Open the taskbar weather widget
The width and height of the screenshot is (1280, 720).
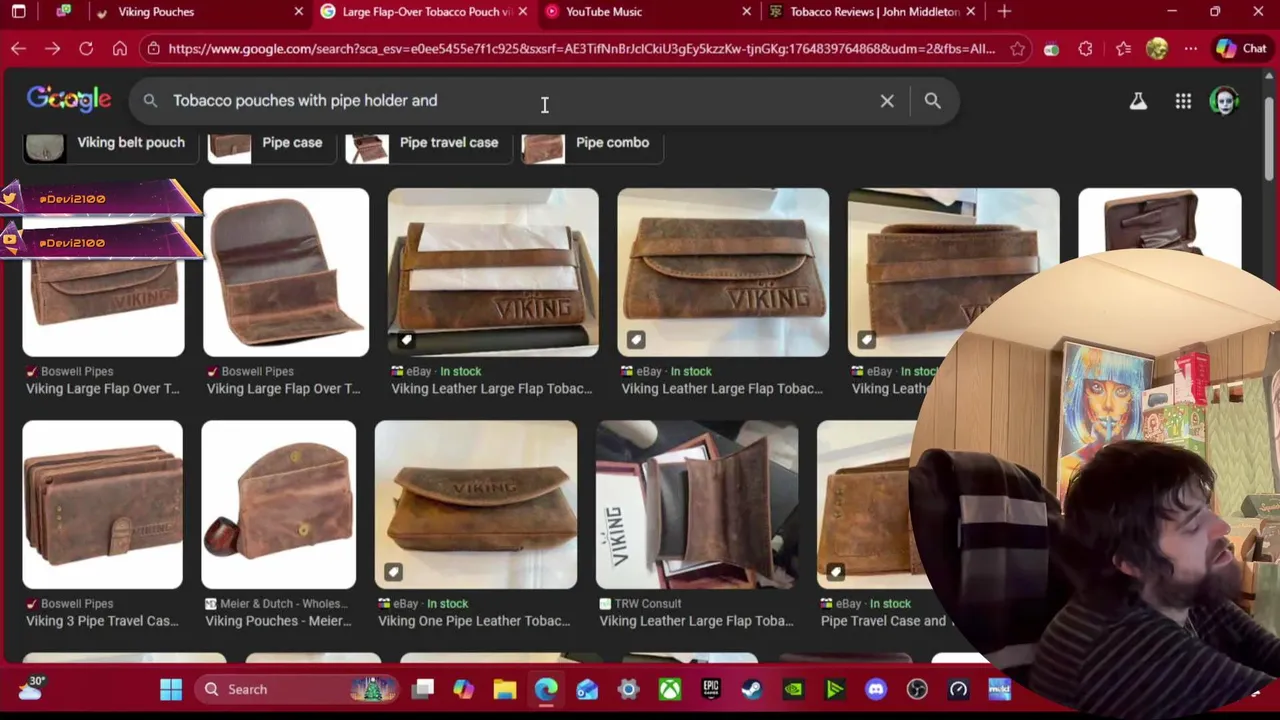[x=30, y=687]
